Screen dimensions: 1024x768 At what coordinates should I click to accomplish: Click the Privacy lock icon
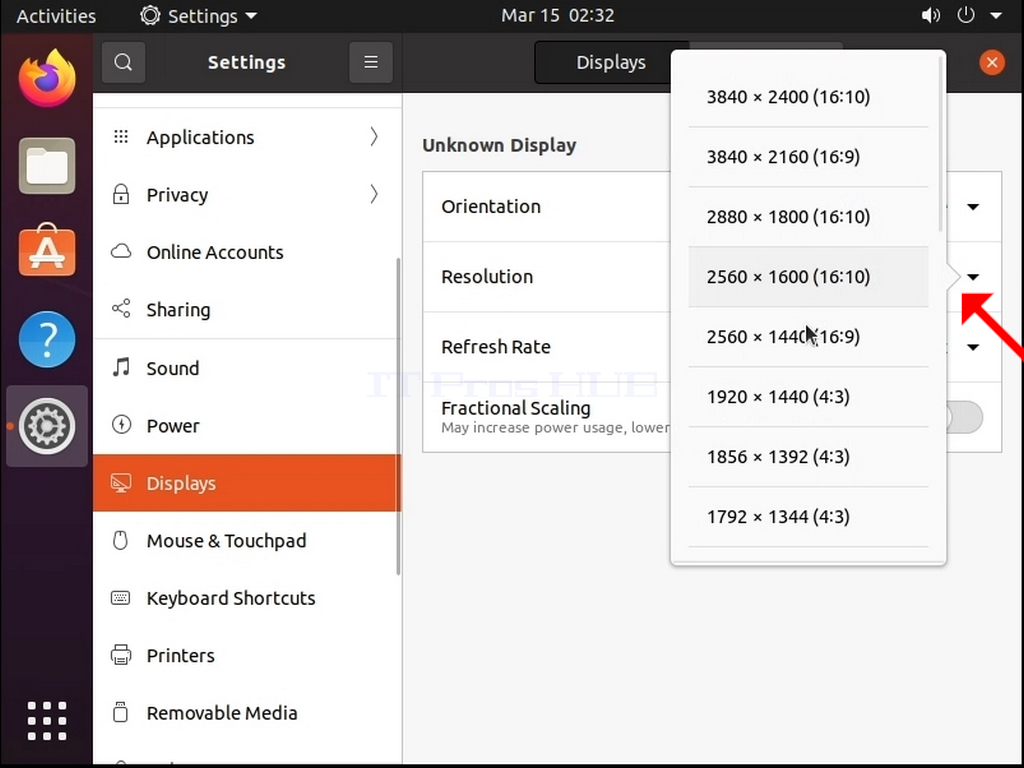coord(121,194)
